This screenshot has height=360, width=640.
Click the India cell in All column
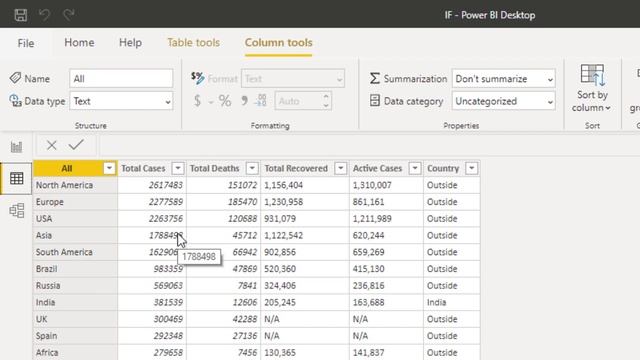75,302
